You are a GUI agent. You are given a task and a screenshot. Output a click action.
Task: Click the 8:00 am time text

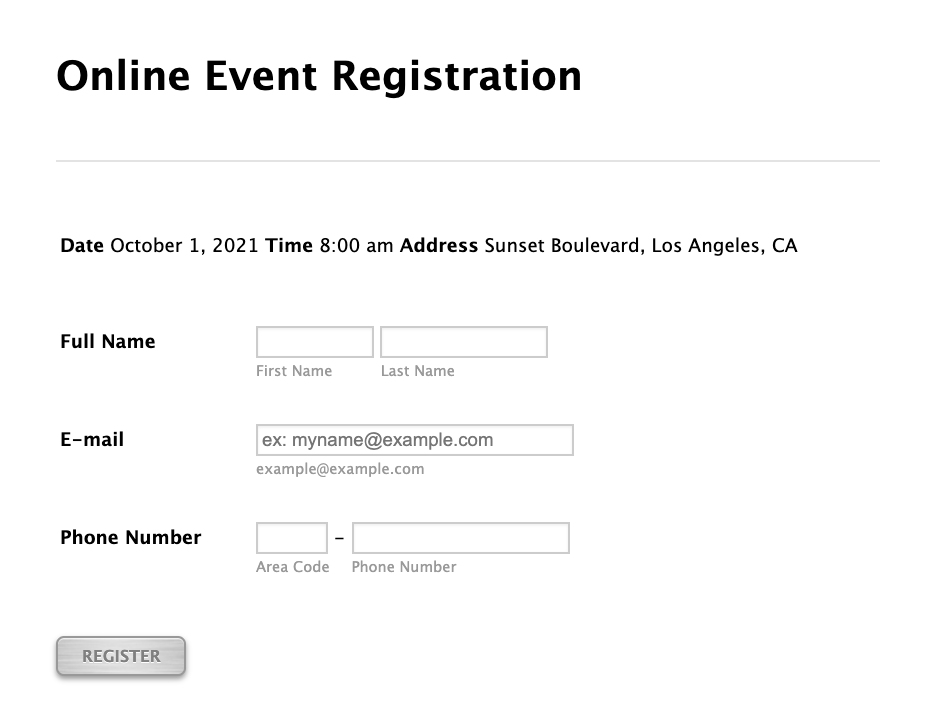(356, 246)
